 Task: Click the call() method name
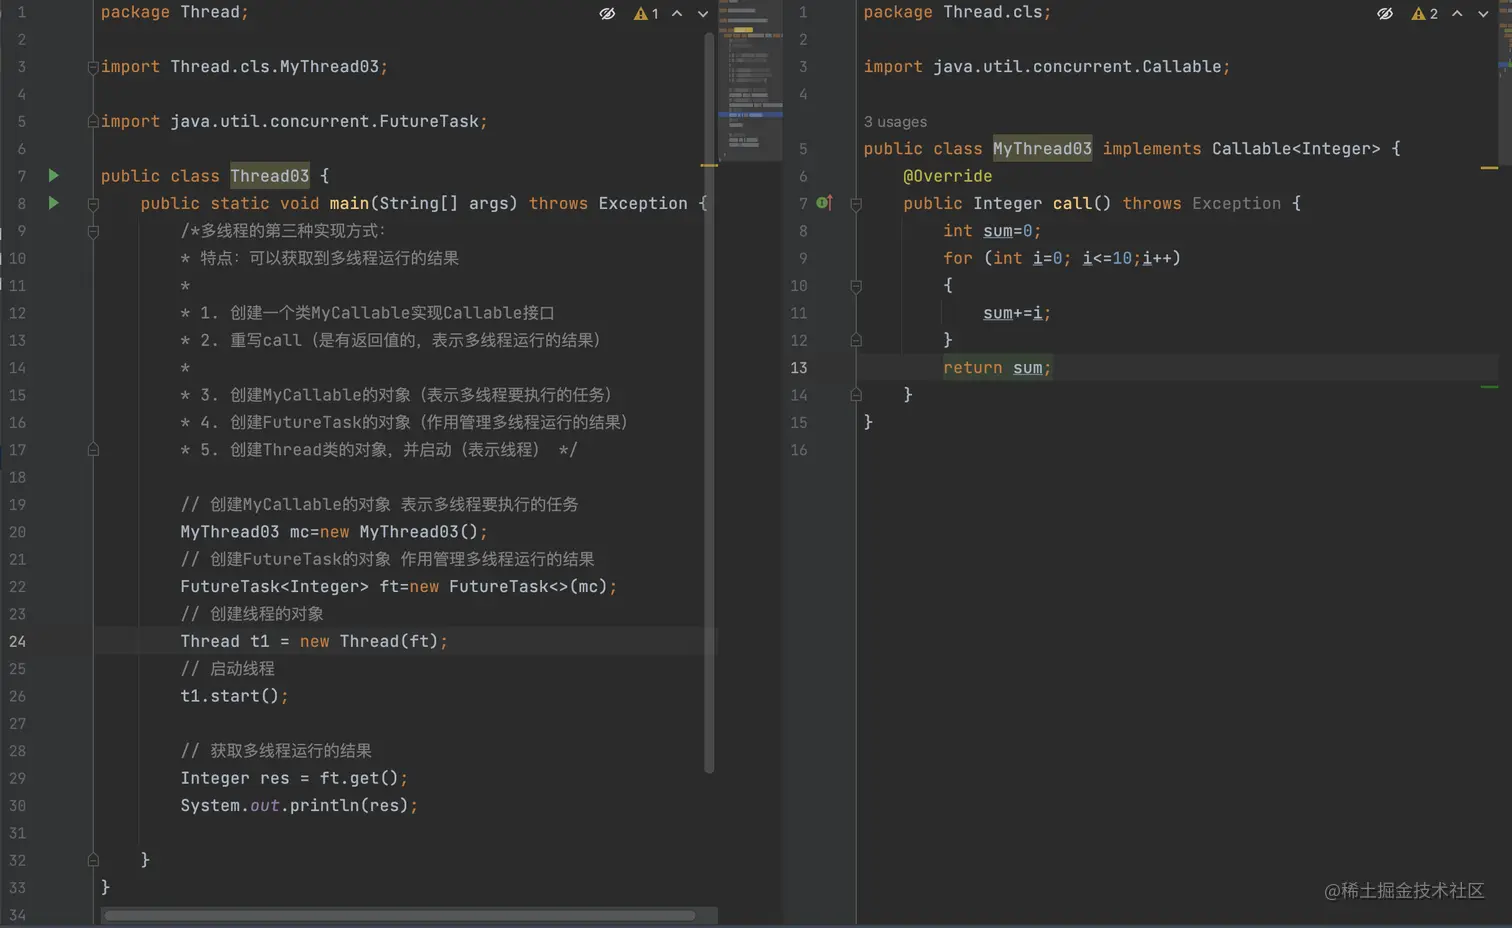(x=1082, y=203)
